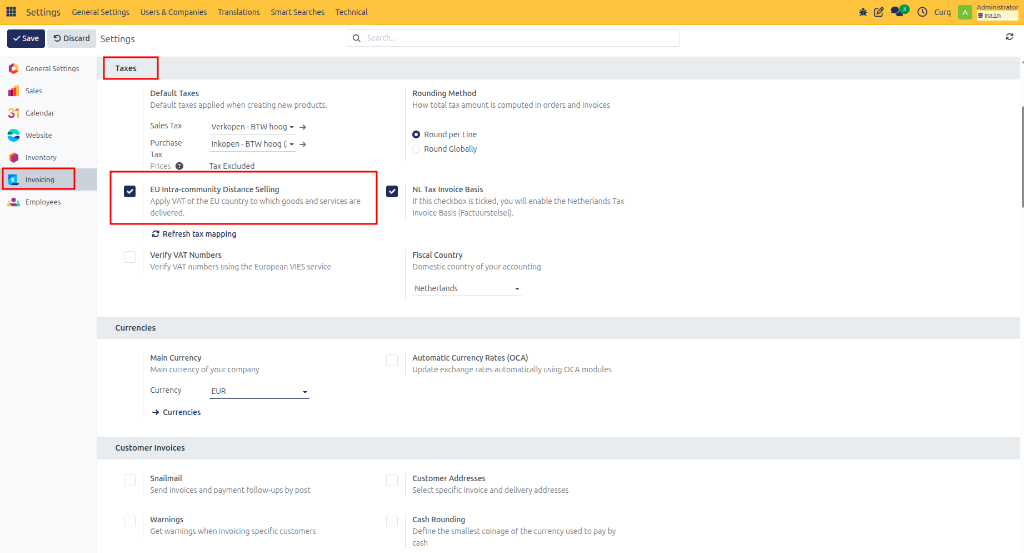Open Users & Companies menu
Image resolution: width=1024 pixels, height=553 pixels.
[173, 12]
